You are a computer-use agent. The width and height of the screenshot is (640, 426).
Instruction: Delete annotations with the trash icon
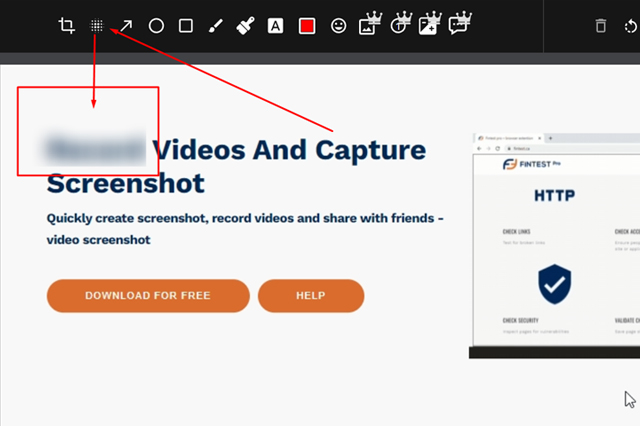[x=601, y=26]
